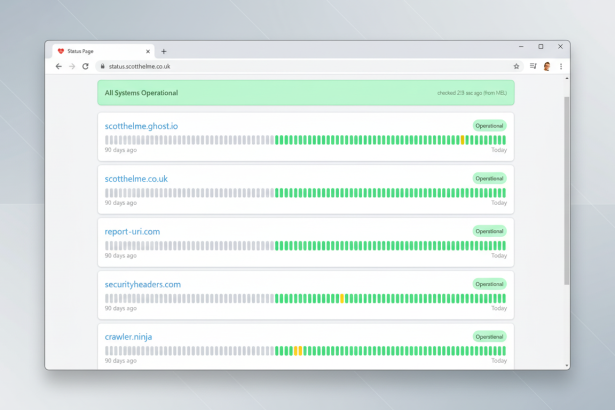
Task: Open the media control icon in toolbar
Action: click(x=533, y=67)
